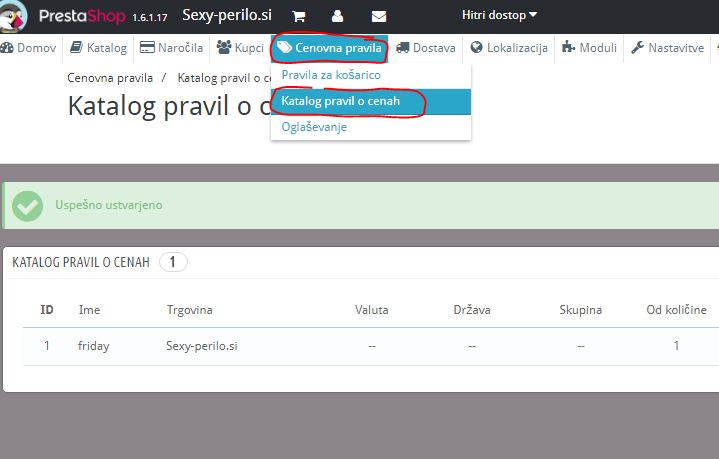The width and height of the screenshot is (719, 459).
Task: Open the shopping cart icon in header
Action: click(299, 17)
